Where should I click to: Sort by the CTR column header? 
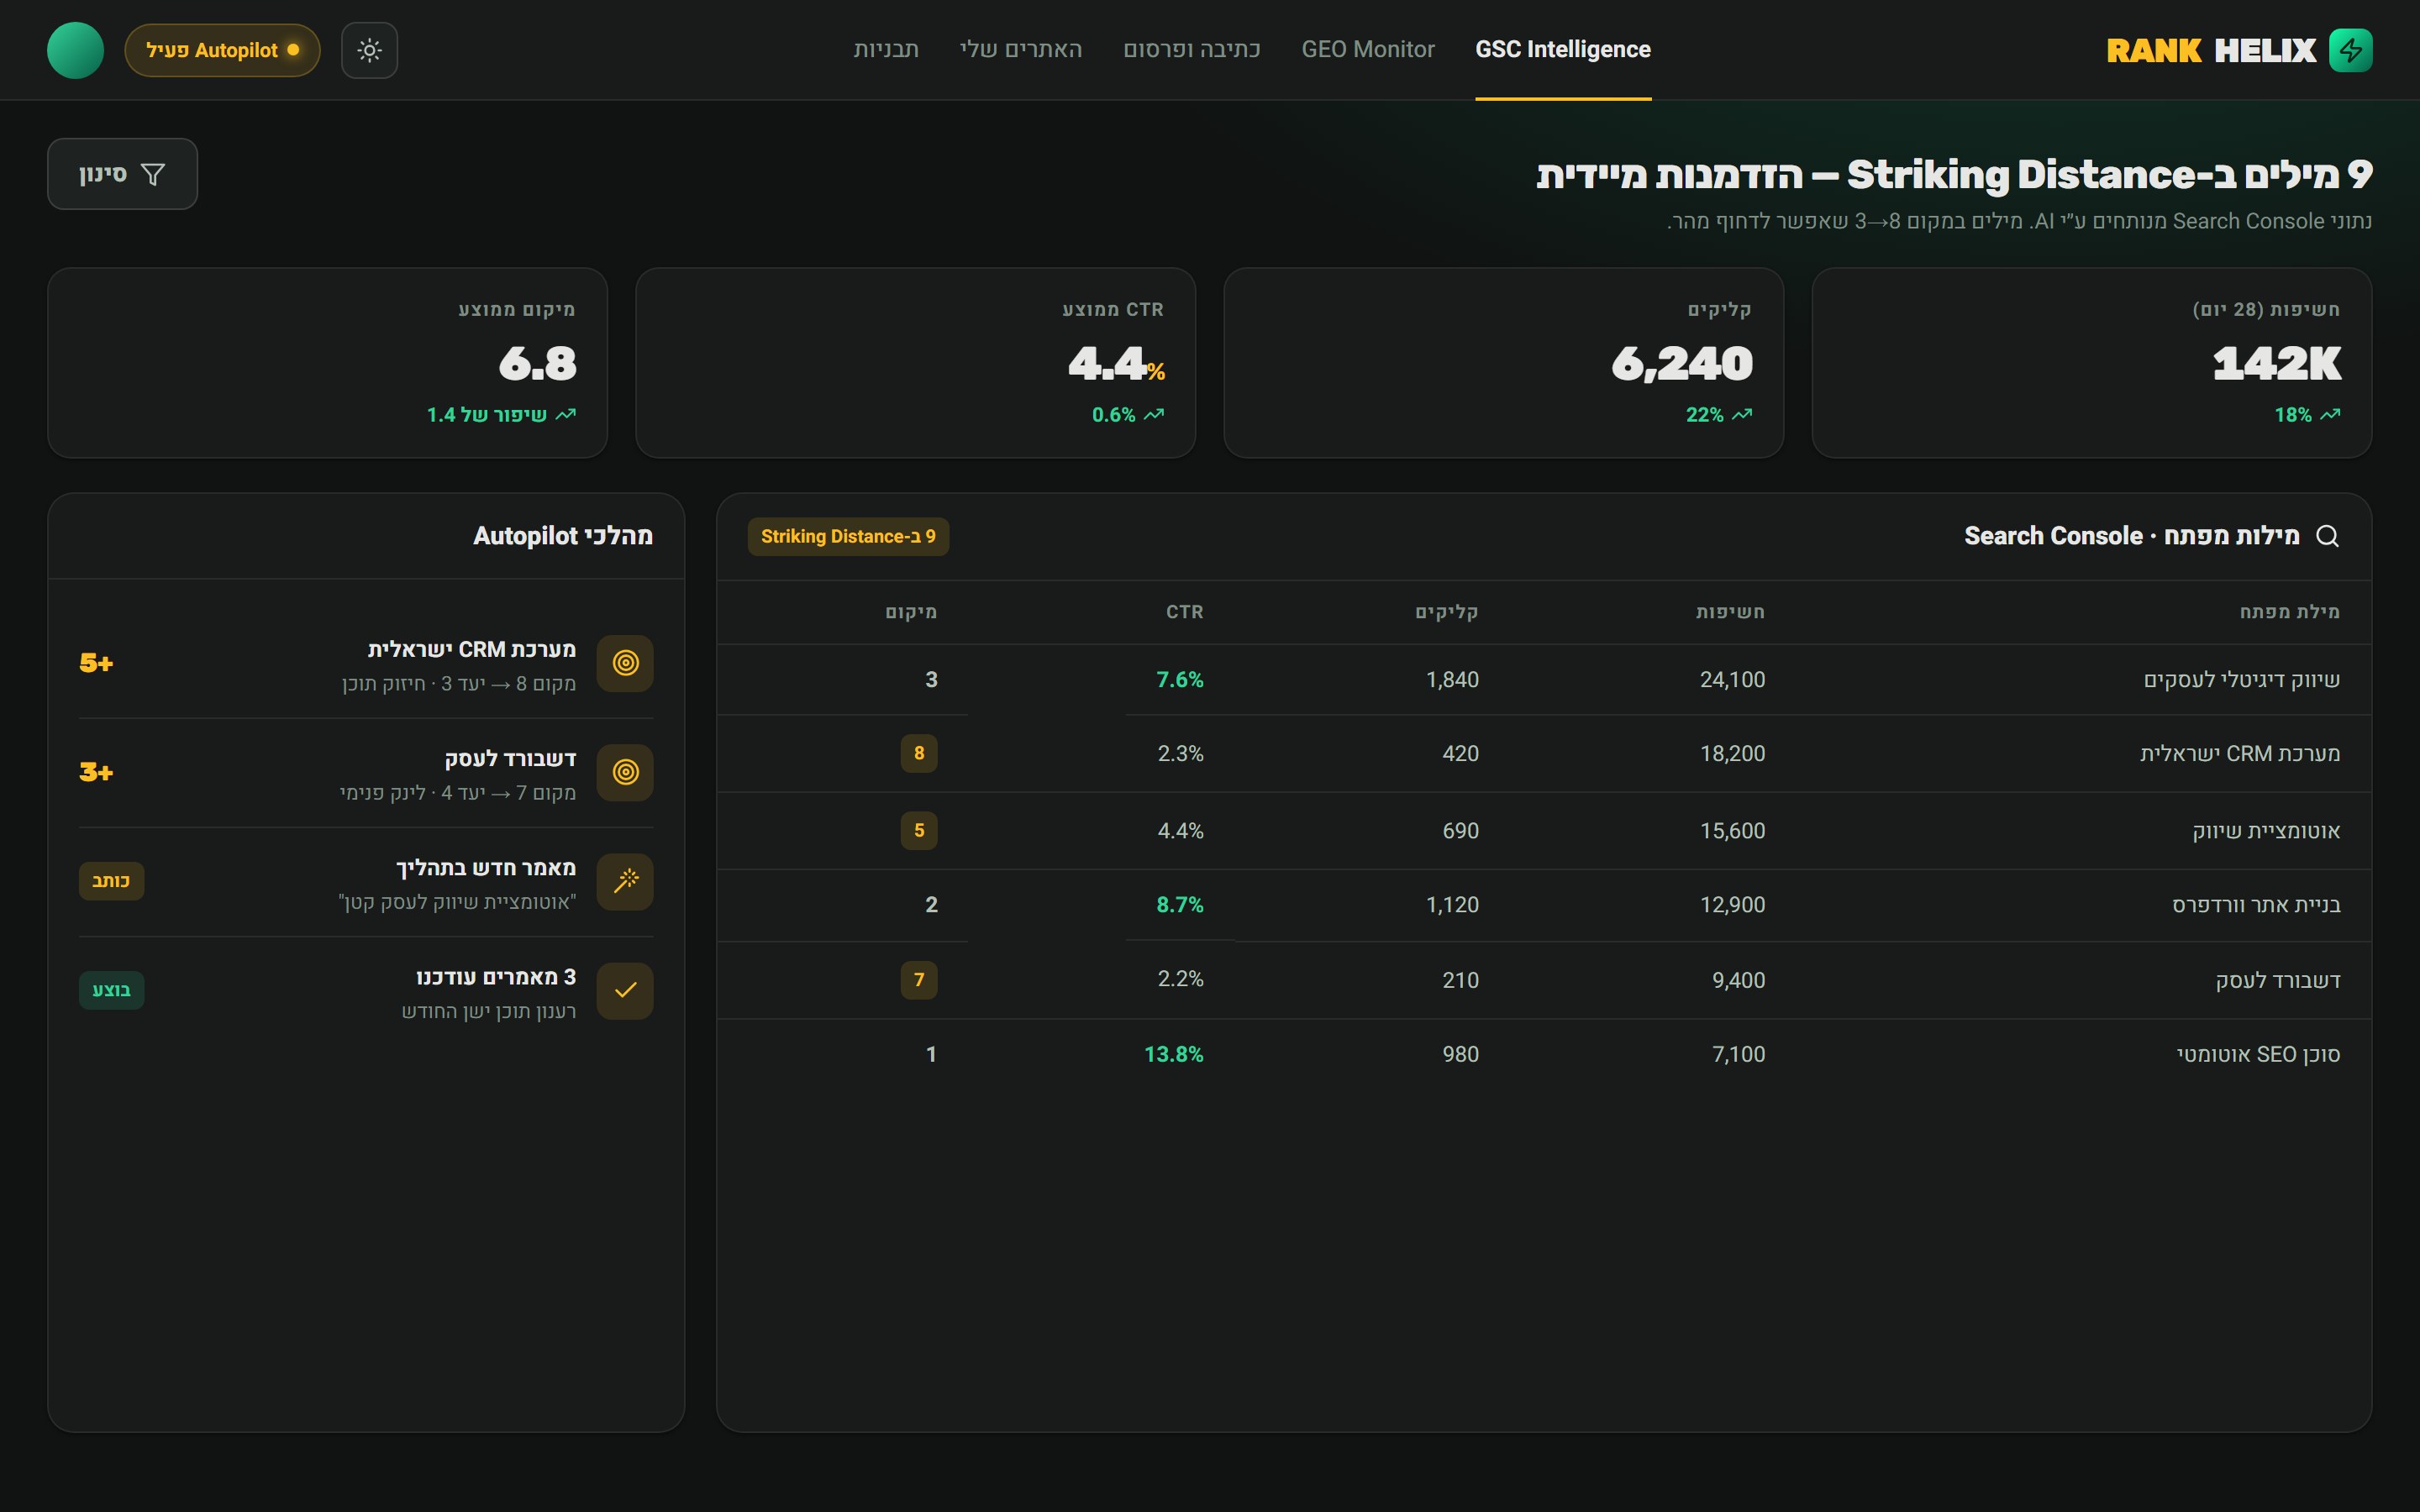1184,612
